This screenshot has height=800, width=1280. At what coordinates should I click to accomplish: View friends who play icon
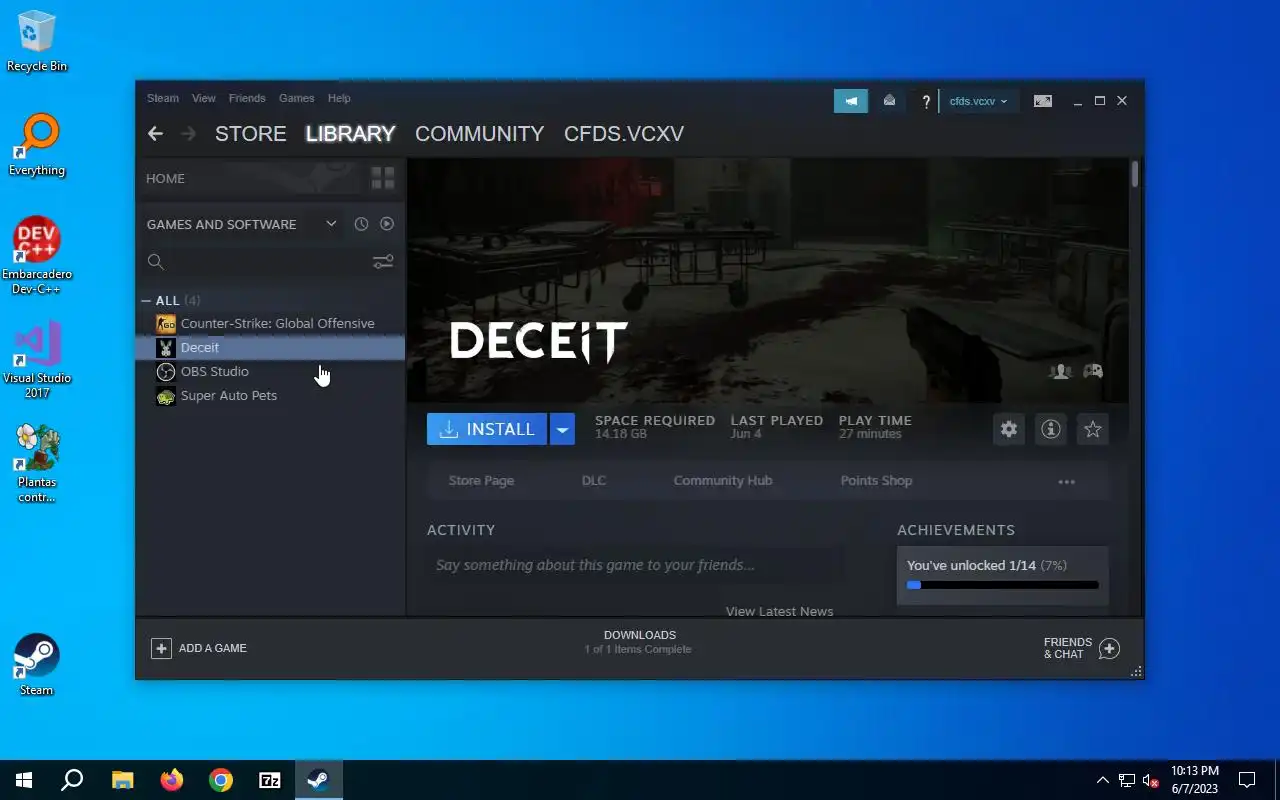point(1060,371)
